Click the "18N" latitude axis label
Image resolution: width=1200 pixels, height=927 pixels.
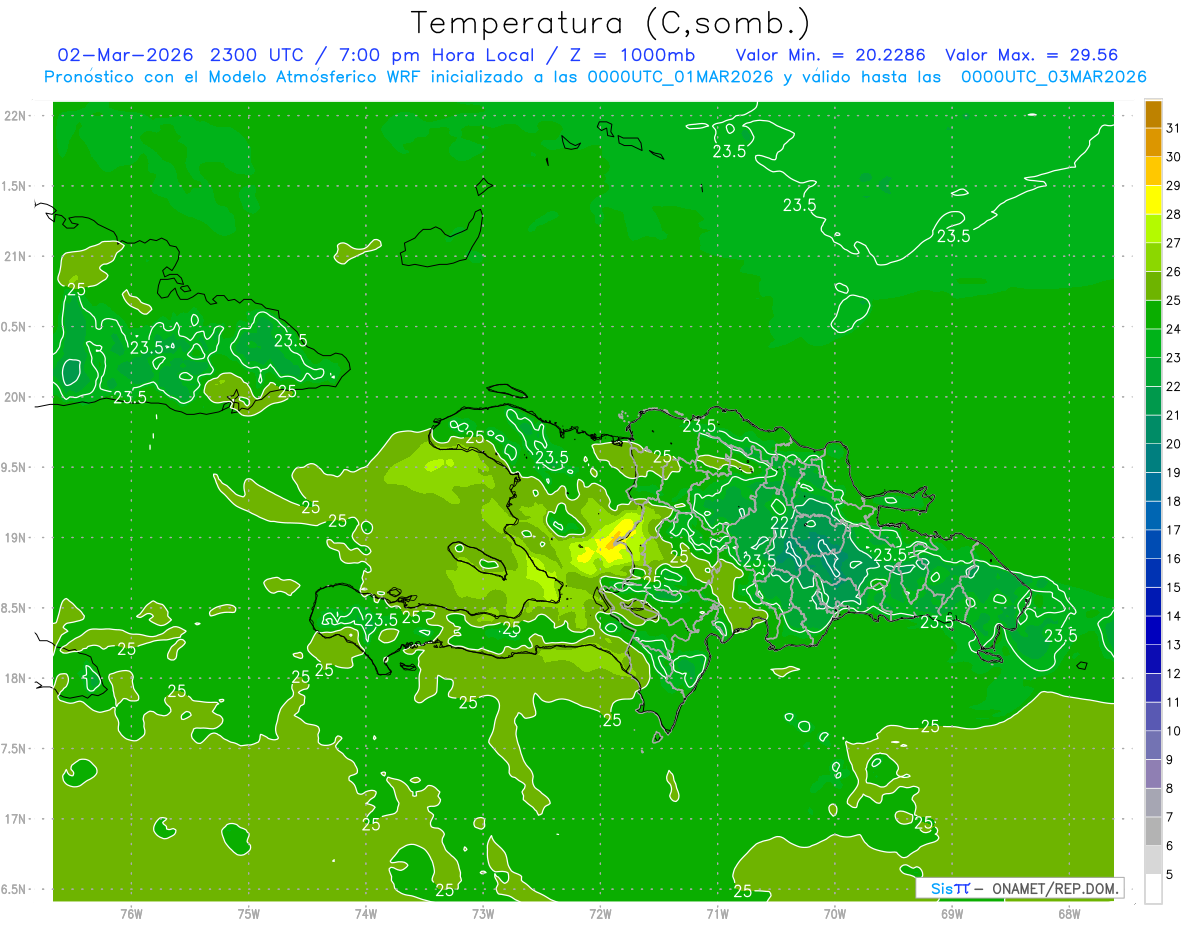pos(17,679)
